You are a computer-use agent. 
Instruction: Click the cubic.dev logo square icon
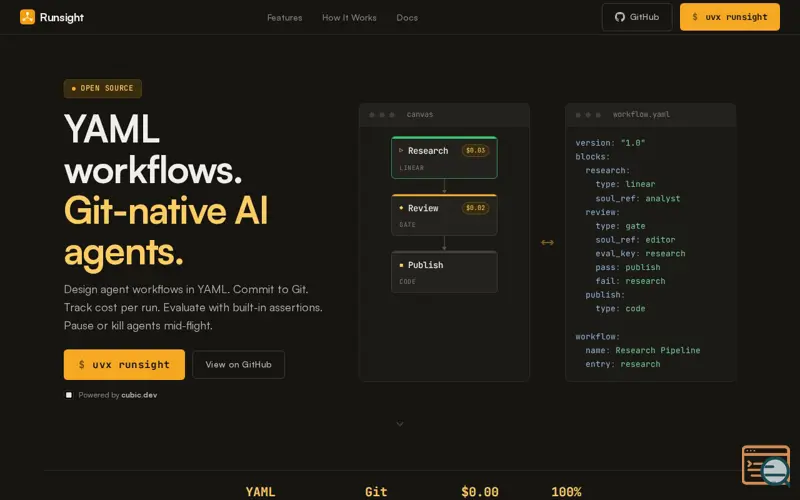click(68, 395)
